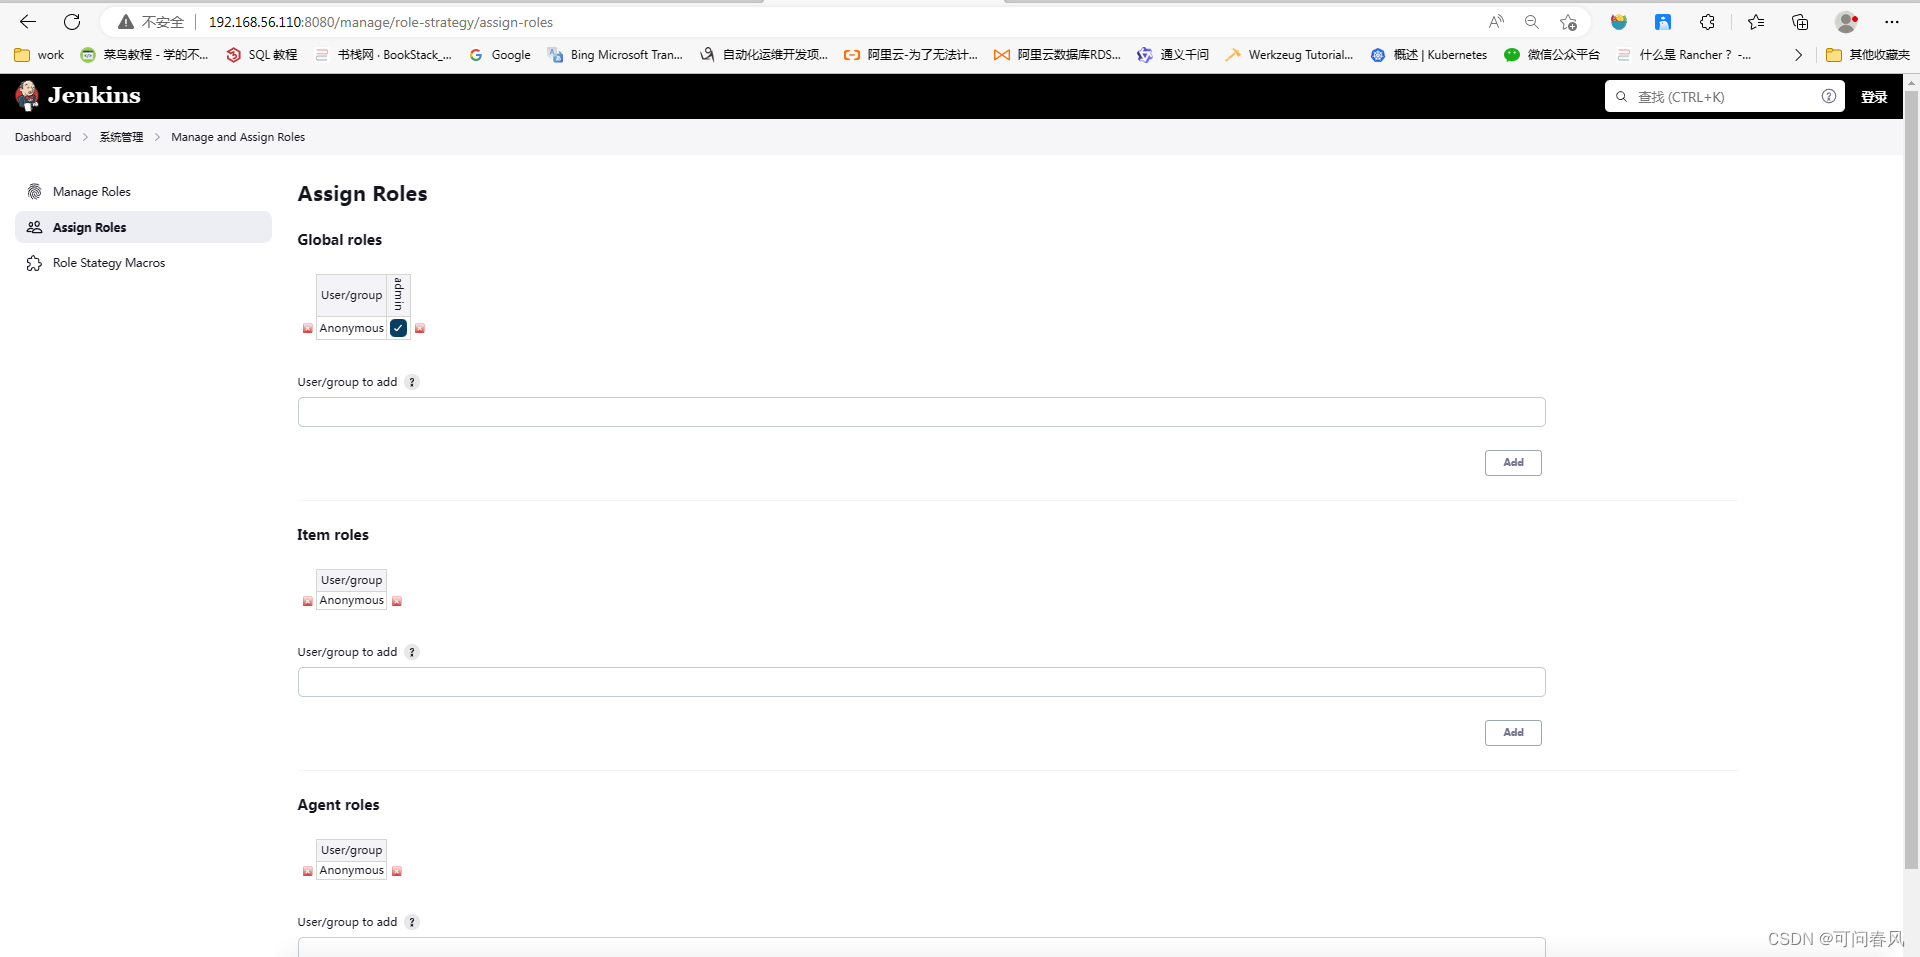
Task: Open 其他收藏夹 bookmarks folder
Action: (1867, 55)
